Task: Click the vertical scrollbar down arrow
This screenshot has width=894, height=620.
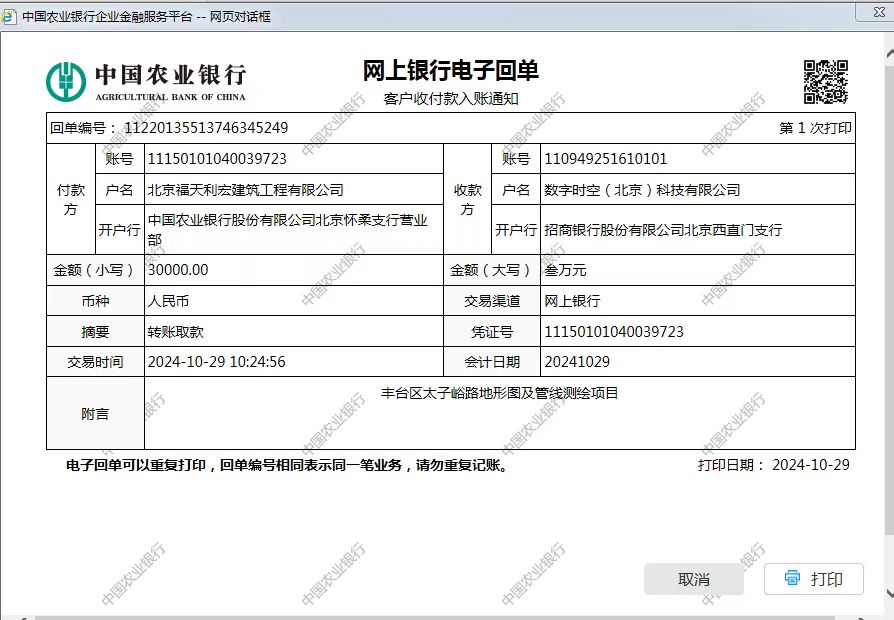Action: [x=891, y=593]
